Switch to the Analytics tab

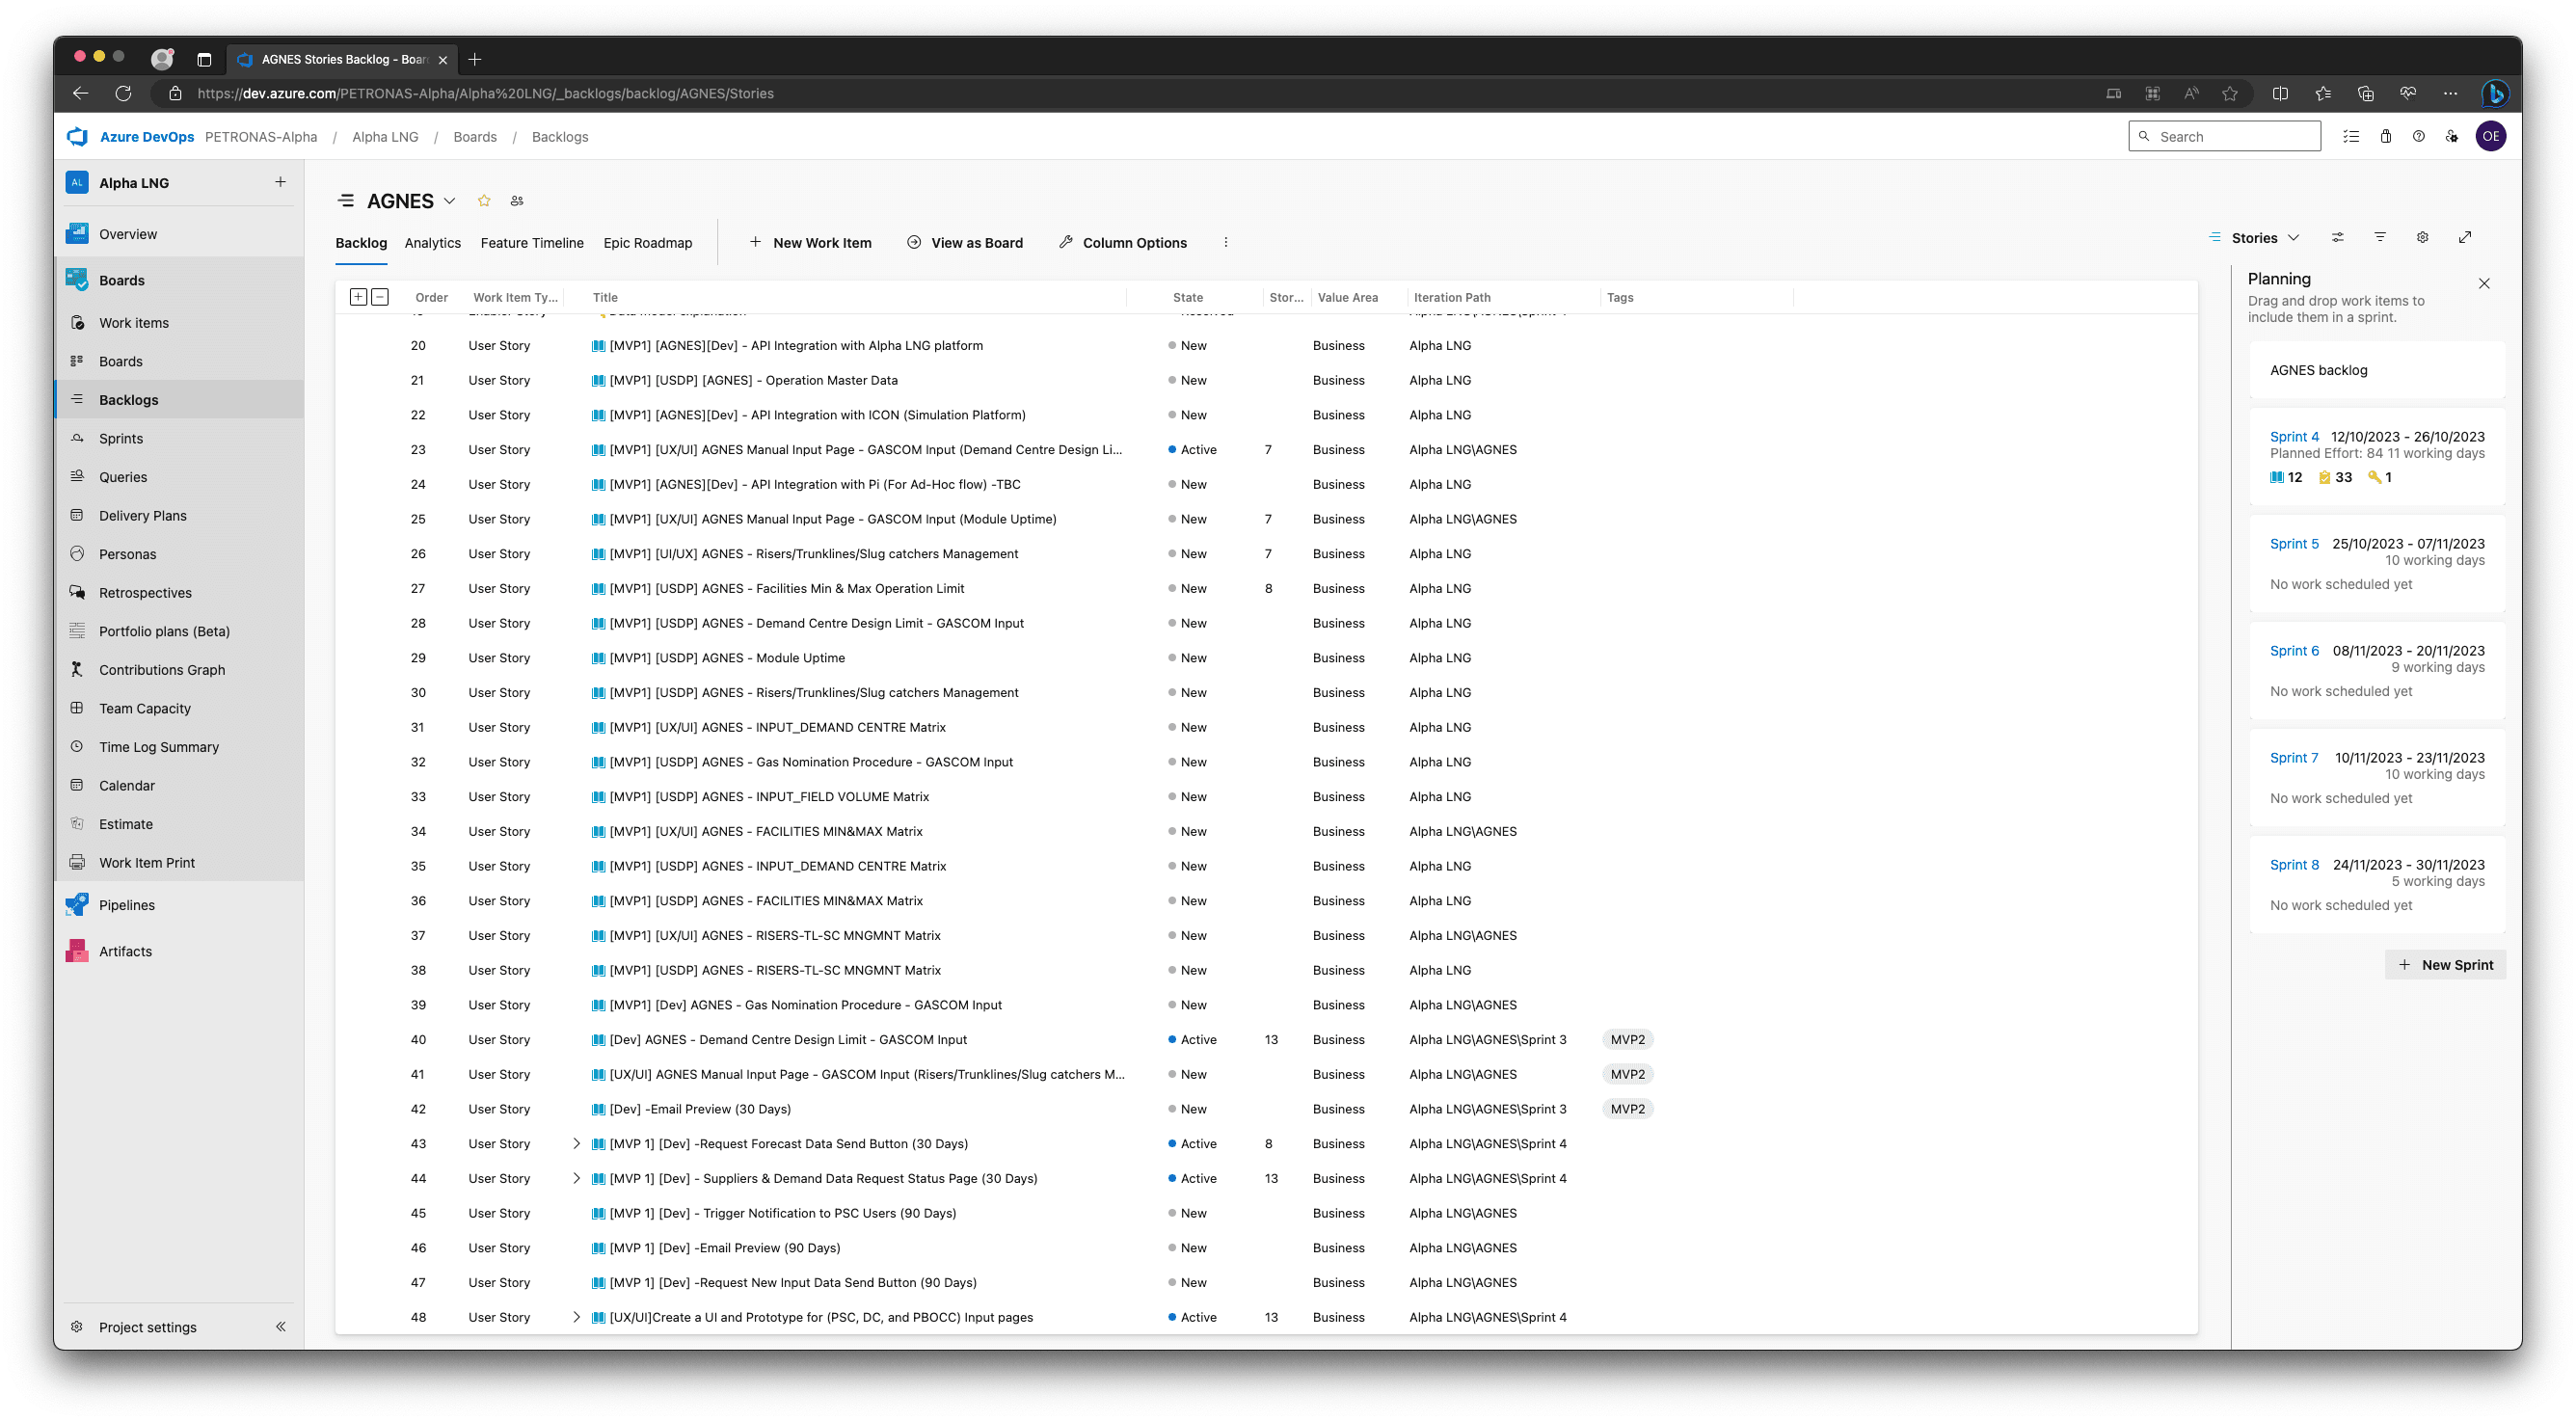coord(432,243)
